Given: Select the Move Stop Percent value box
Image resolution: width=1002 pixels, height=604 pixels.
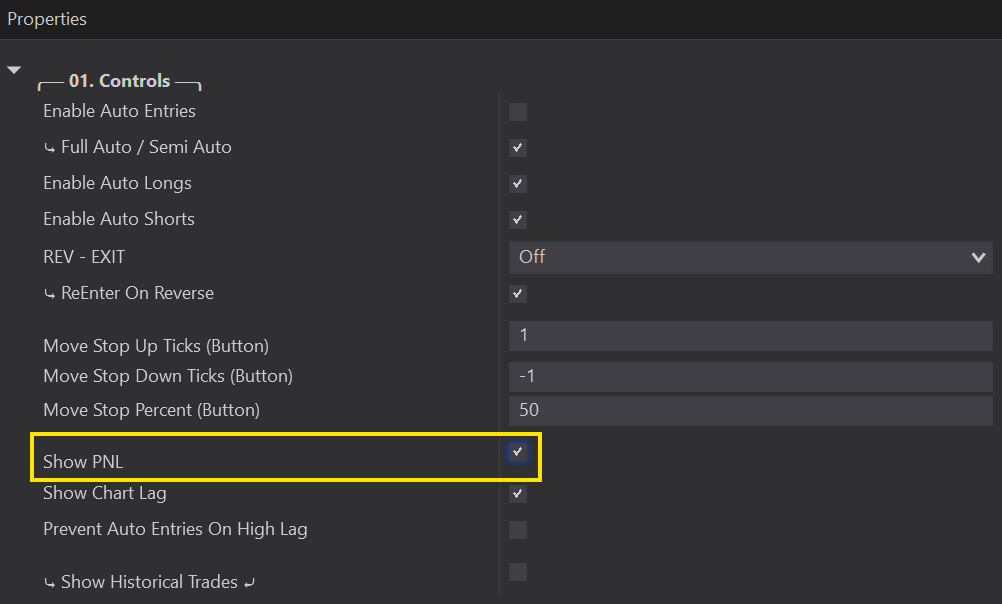Looking at the screenshot, I should tap(750, 410).
